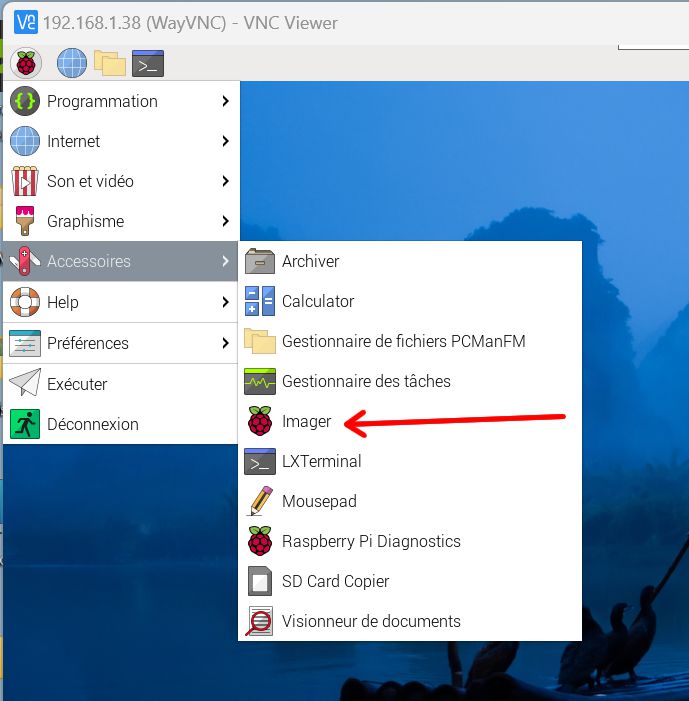This screenshot has height=701, width=689.
Task: Click the Help lifebuoy icon
Action: 25,302
